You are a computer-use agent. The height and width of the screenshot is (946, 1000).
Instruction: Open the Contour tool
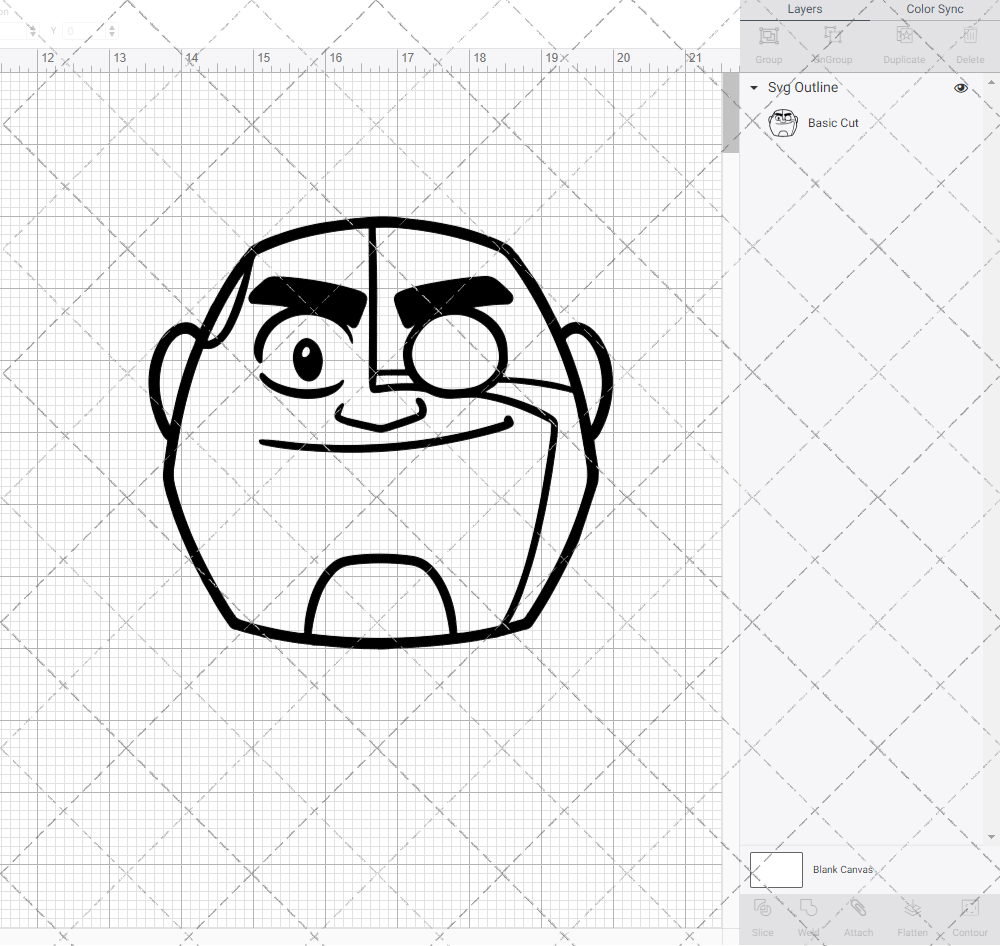click(x=969, y=915)
